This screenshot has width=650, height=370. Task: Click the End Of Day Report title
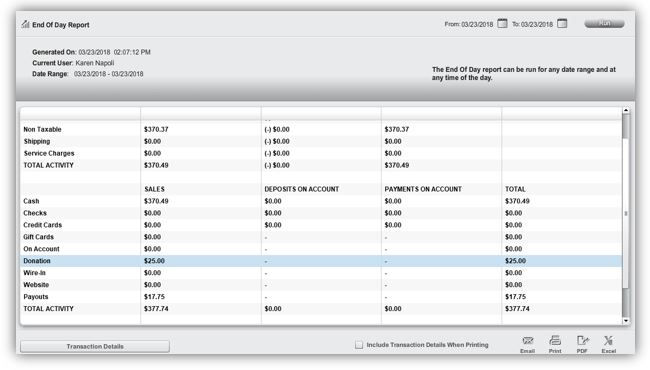61,25
